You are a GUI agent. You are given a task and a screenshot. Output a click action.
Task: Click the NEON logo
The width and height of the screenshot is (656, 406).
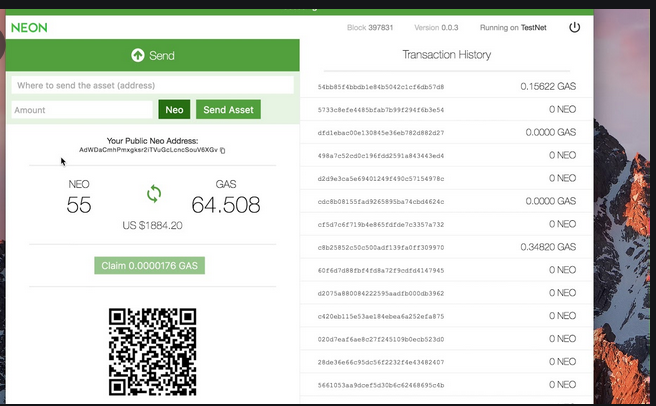(x=29, y=28)
